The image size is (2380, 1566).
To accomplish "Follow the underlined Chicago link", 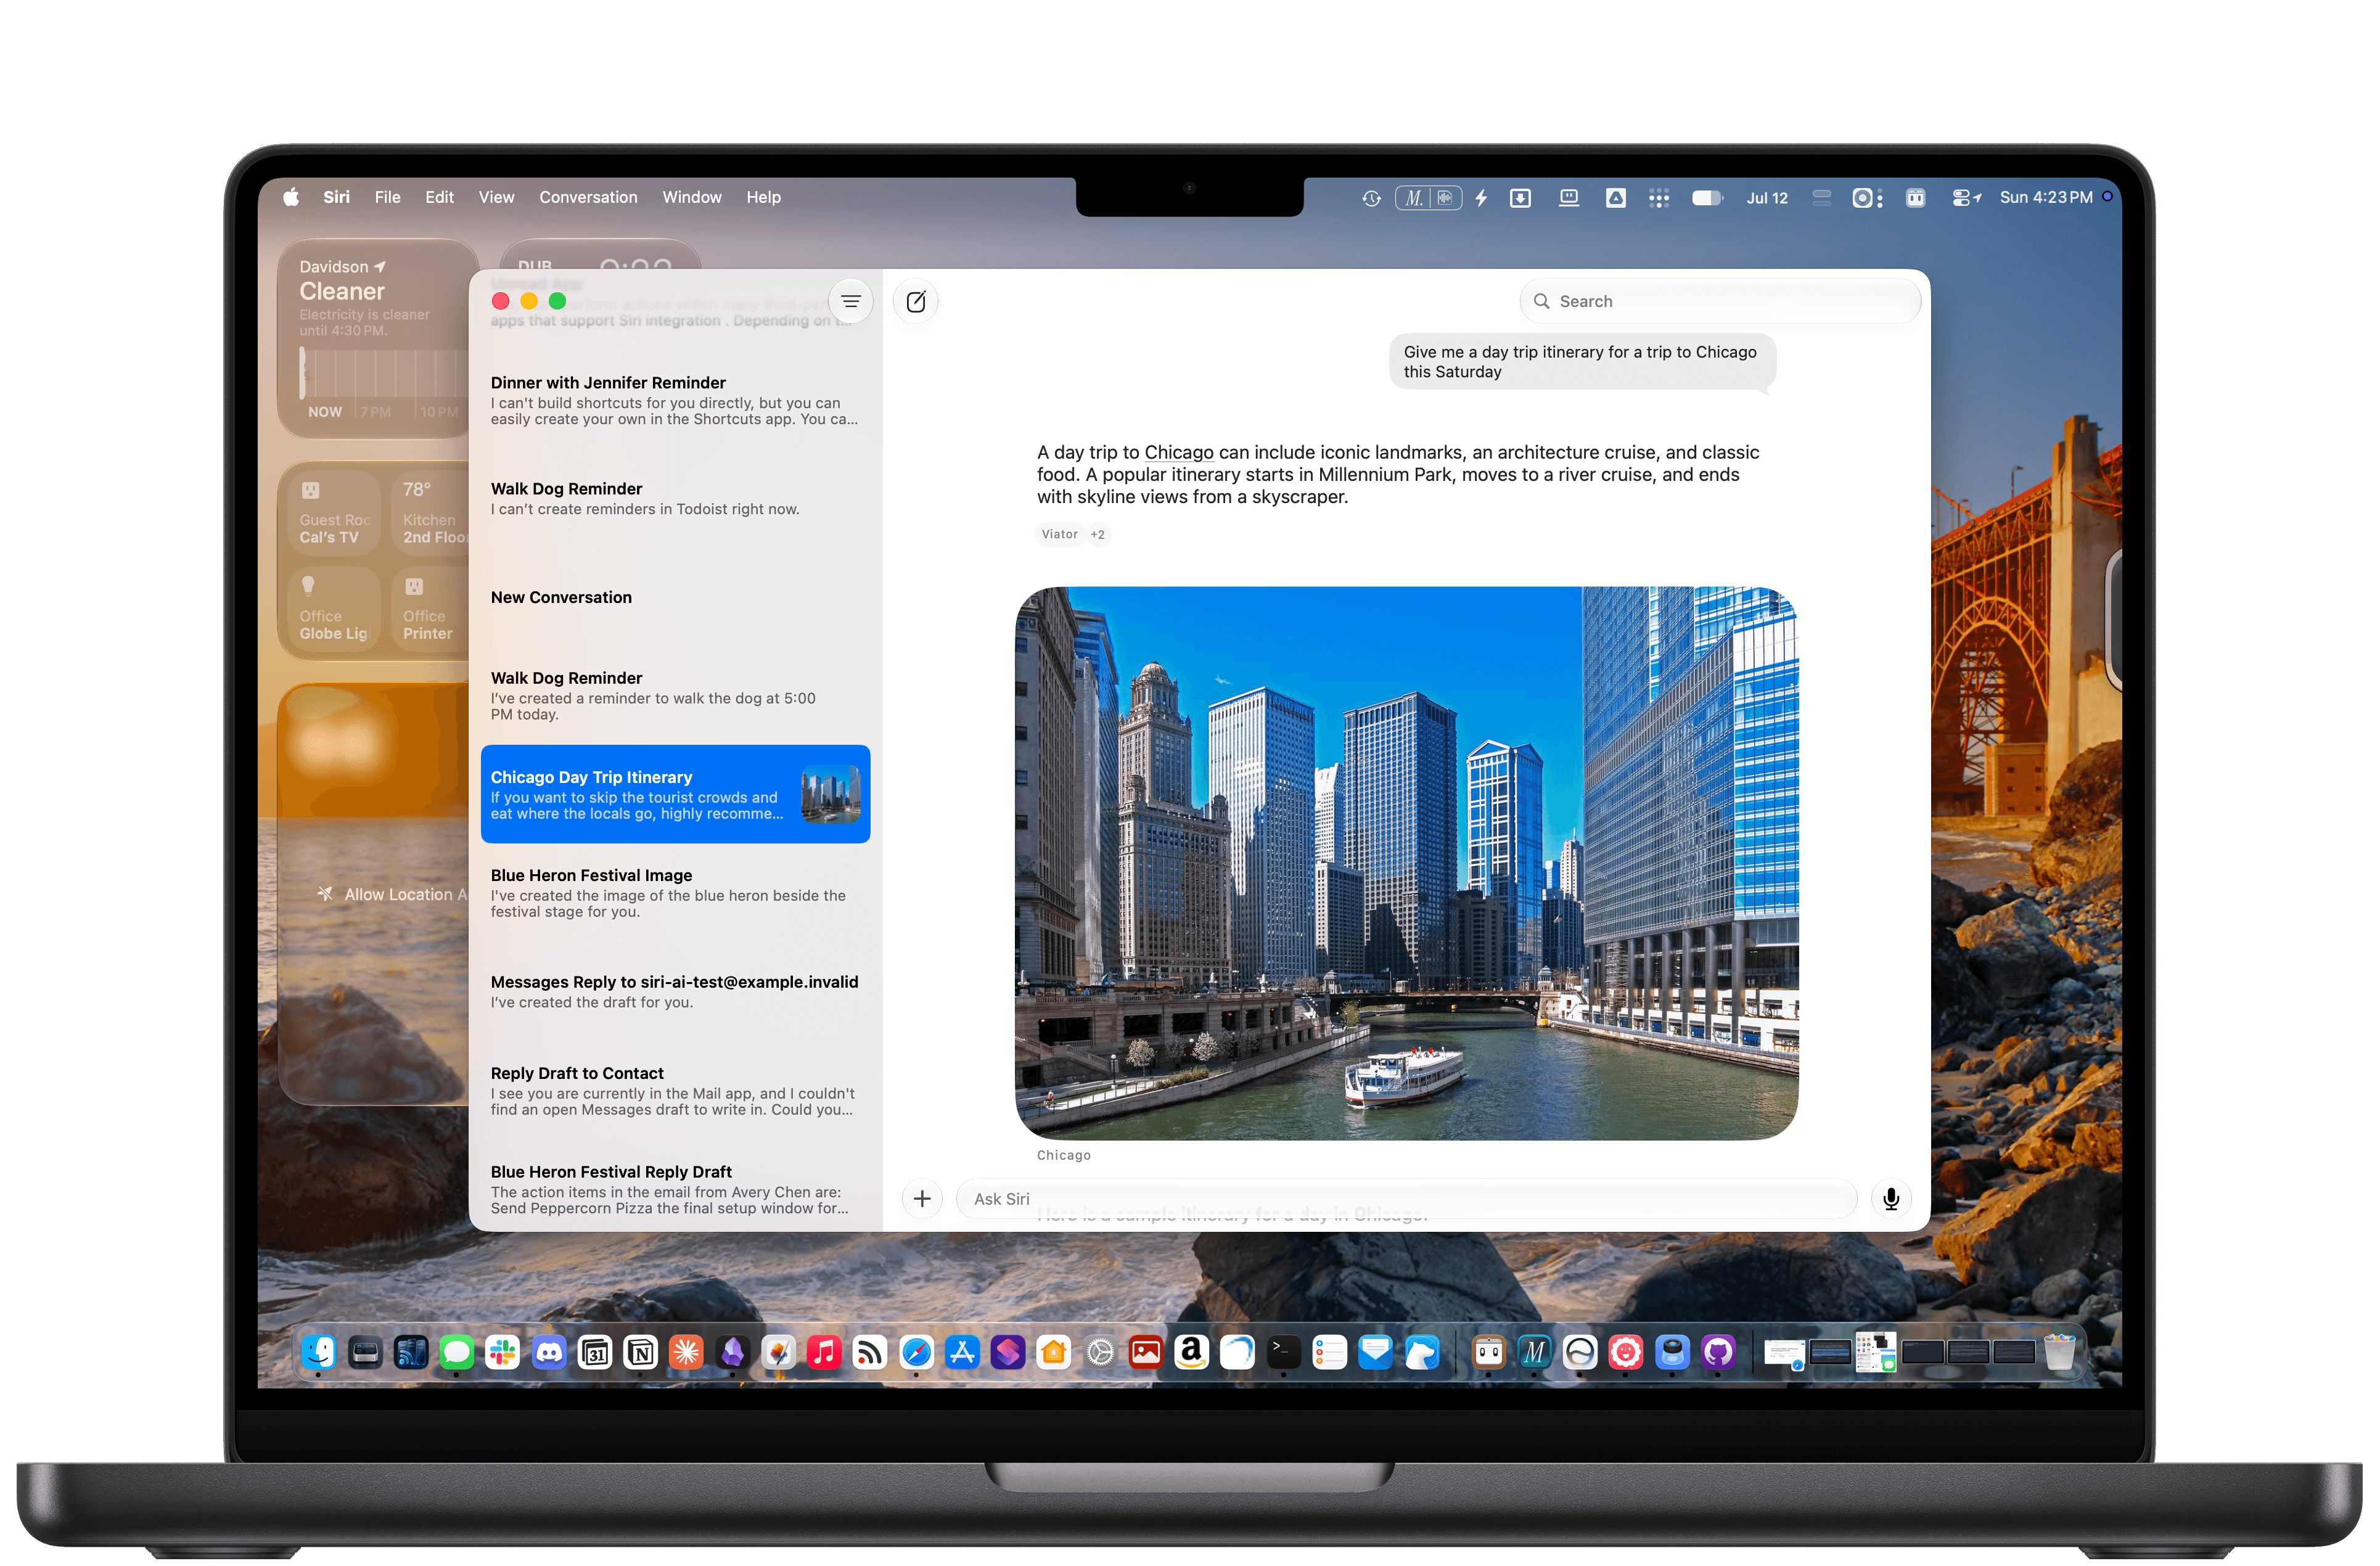I will [x=1178, y=452].
